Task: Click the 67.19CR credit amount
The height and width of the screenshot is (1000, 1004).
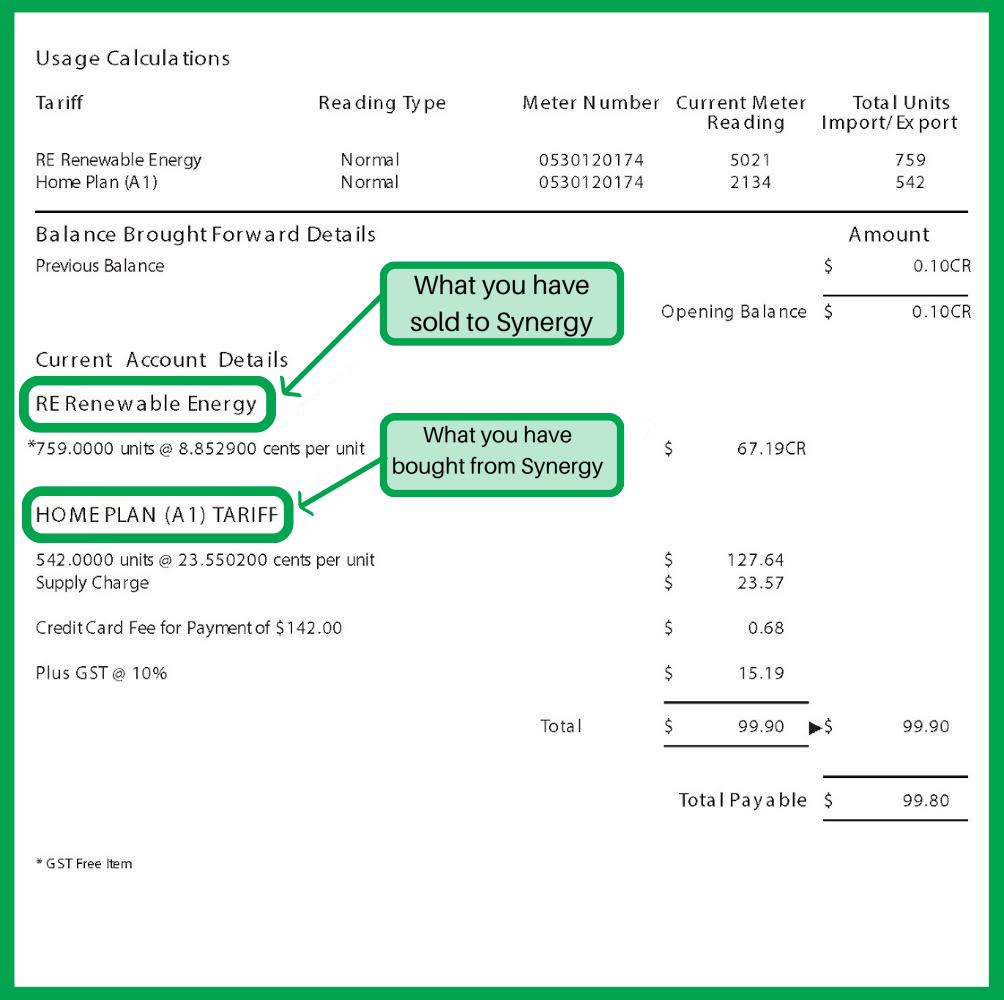Action: 771,448
